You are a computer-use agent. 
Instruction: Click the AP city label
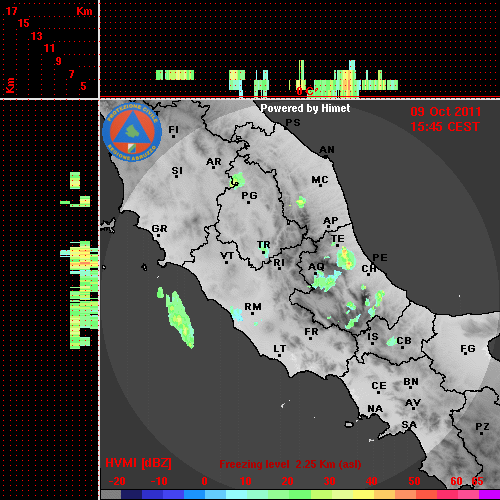coord(330,220)
